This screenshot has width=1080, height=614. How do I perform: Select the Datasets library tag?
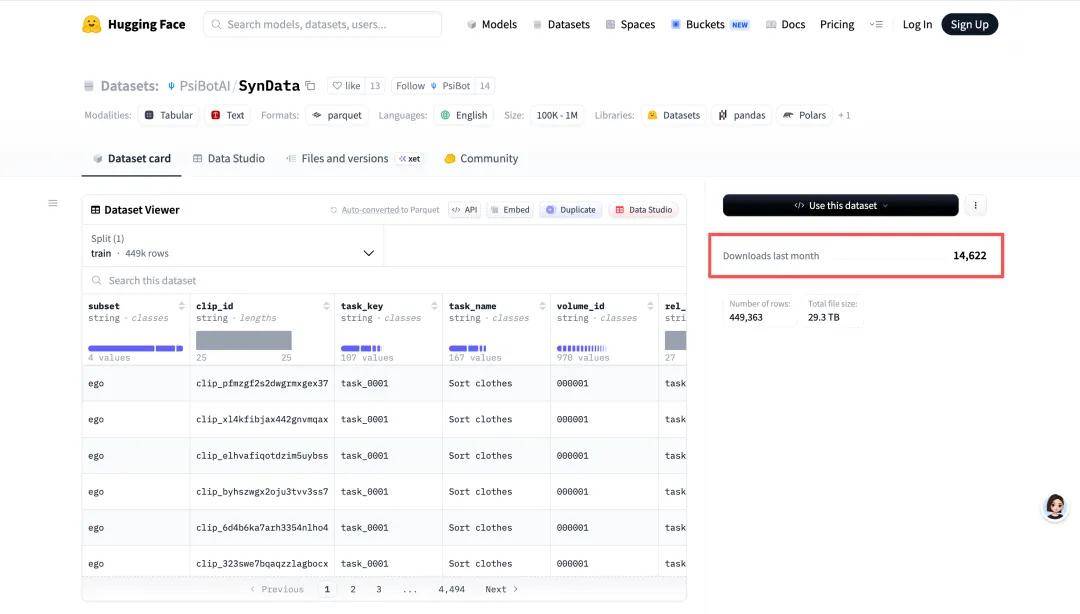click(x=674, y=115)
